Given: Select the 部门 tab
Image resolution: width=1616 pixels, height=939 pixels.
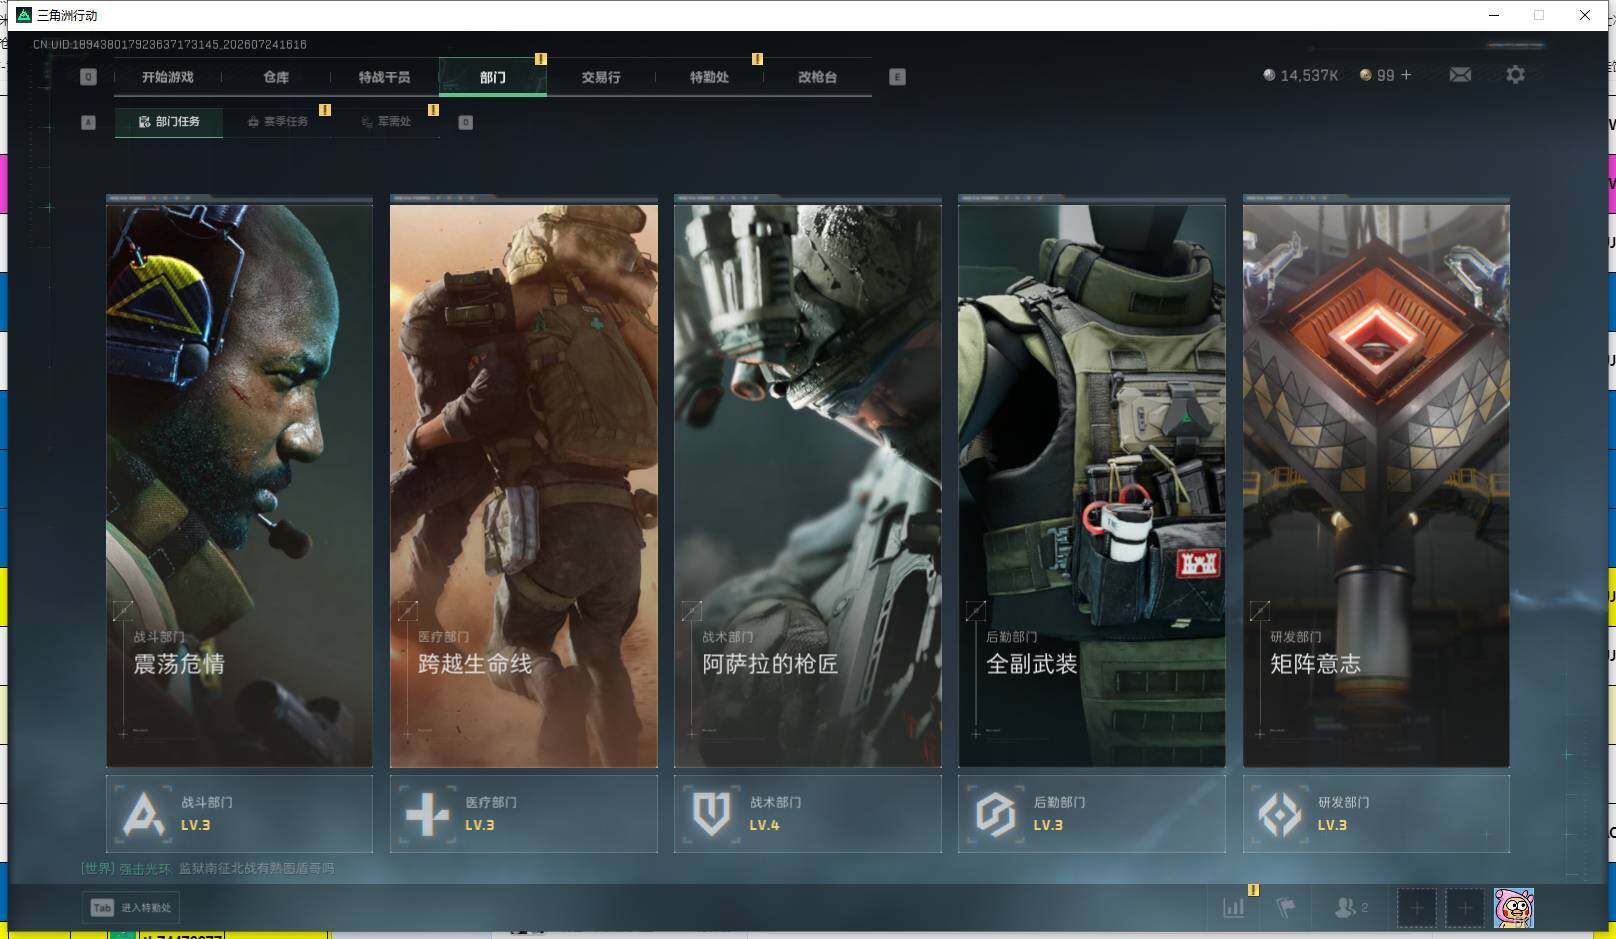Looking at the screenshot, I should click(x=493, y=77).
